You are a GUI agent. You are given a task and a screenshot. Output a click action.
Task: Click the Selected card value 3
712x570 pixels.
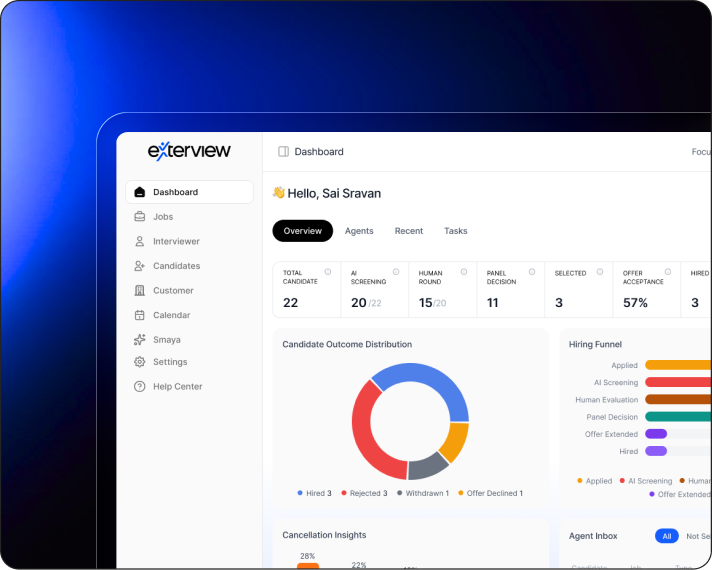coord(559,302)
